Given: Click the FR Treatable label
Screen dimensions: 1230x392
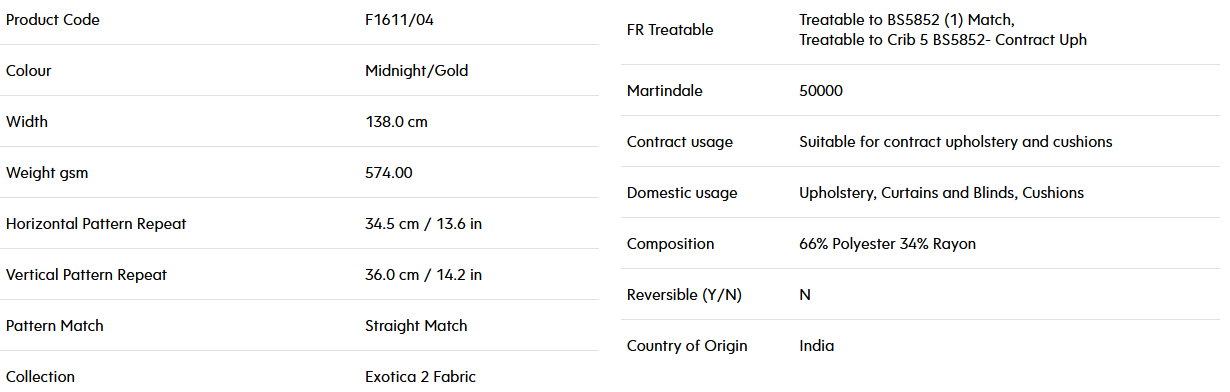Looking at the screenshot, I should [x=670, y=30].
